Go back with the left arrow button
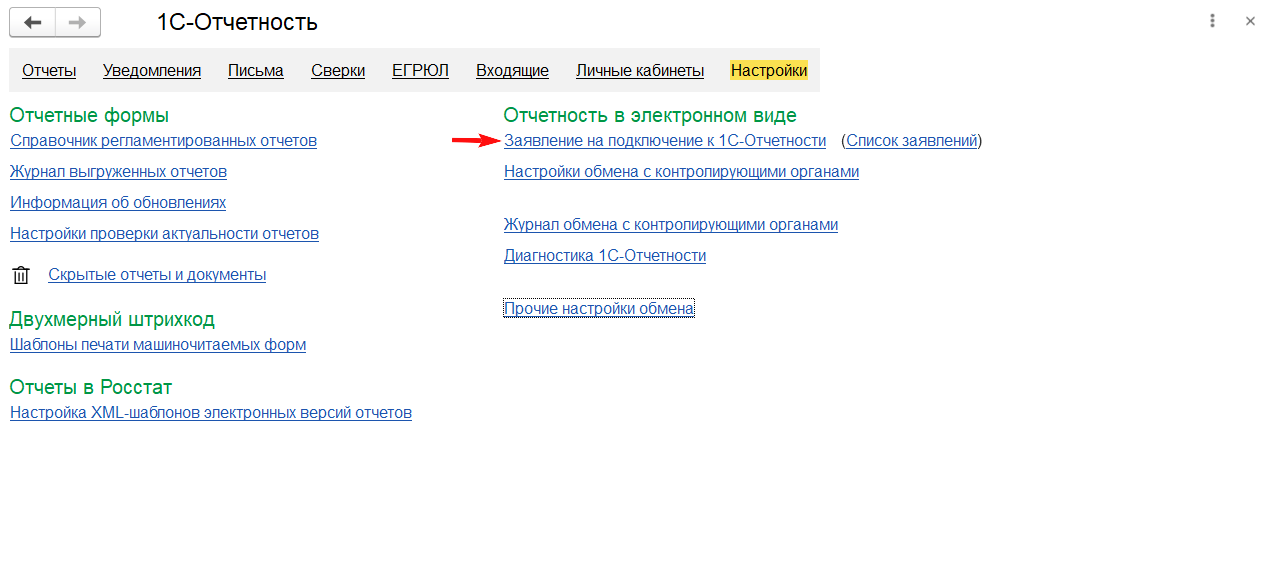This screenshot has height=578, width=1280. point(32,22)
